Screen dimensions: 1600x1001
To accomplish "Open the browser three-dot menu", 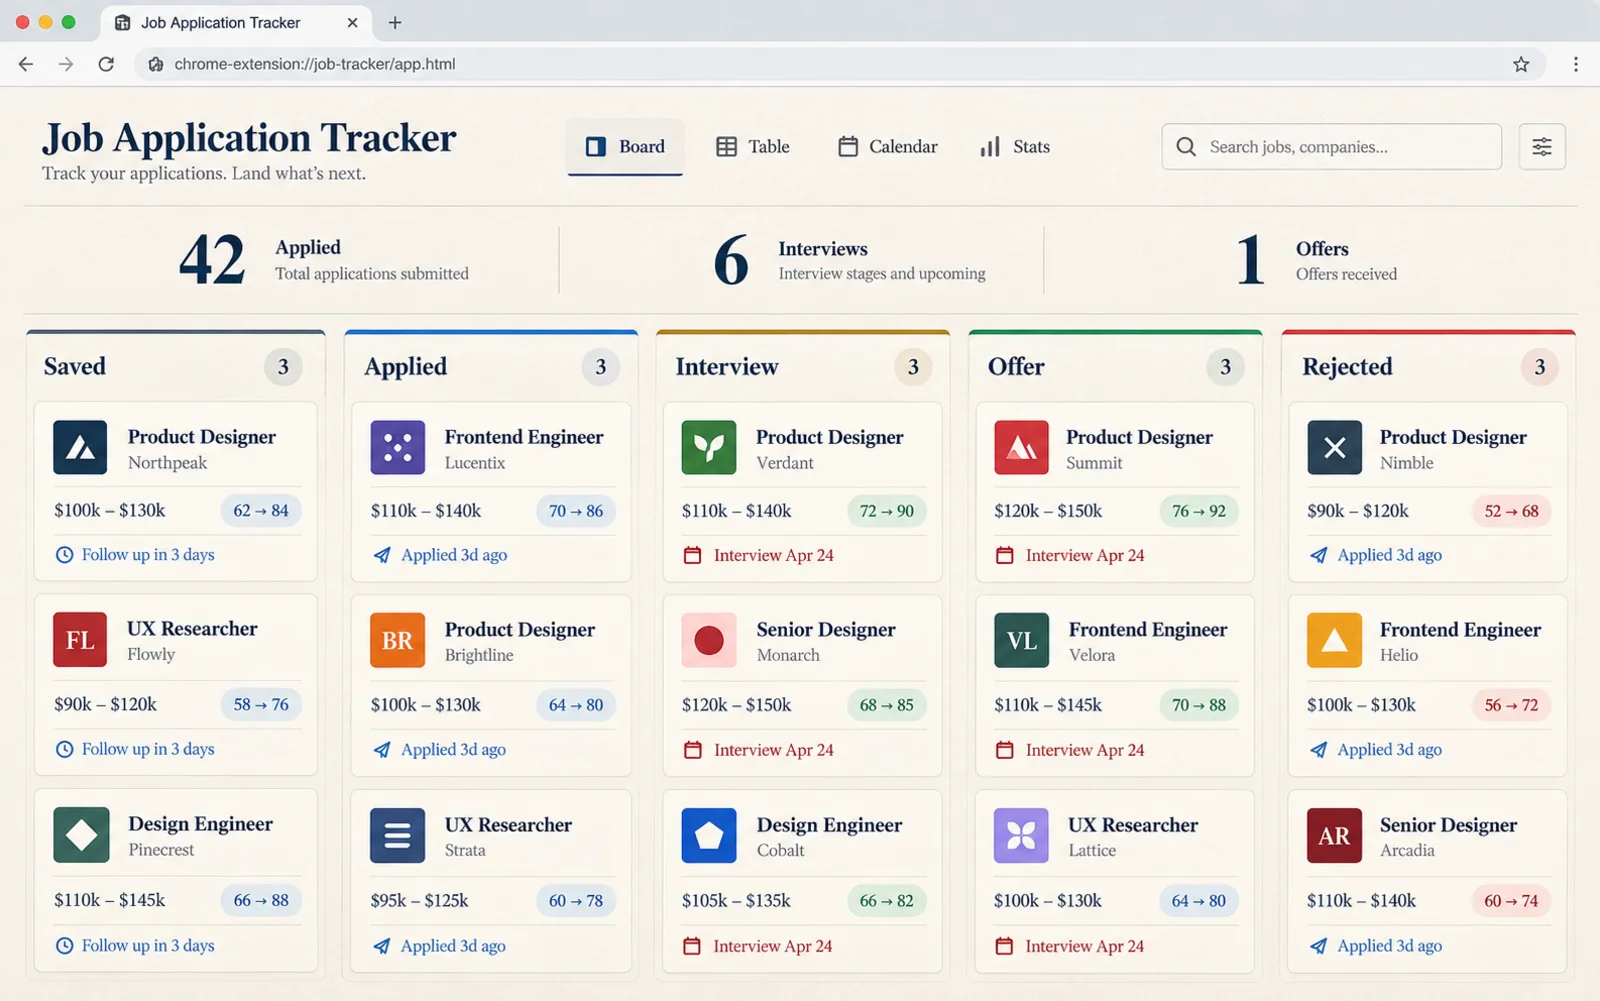I will tap(1576, 64).
